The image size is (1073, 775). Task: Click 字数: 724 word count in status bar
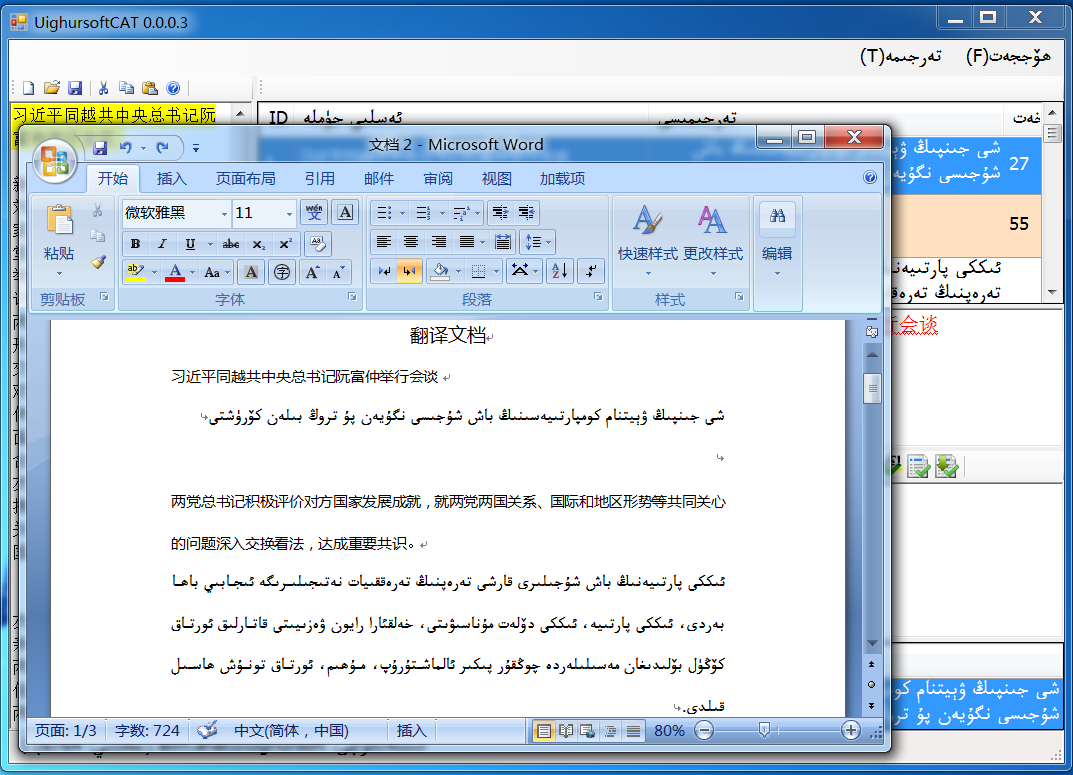[147, 731]
